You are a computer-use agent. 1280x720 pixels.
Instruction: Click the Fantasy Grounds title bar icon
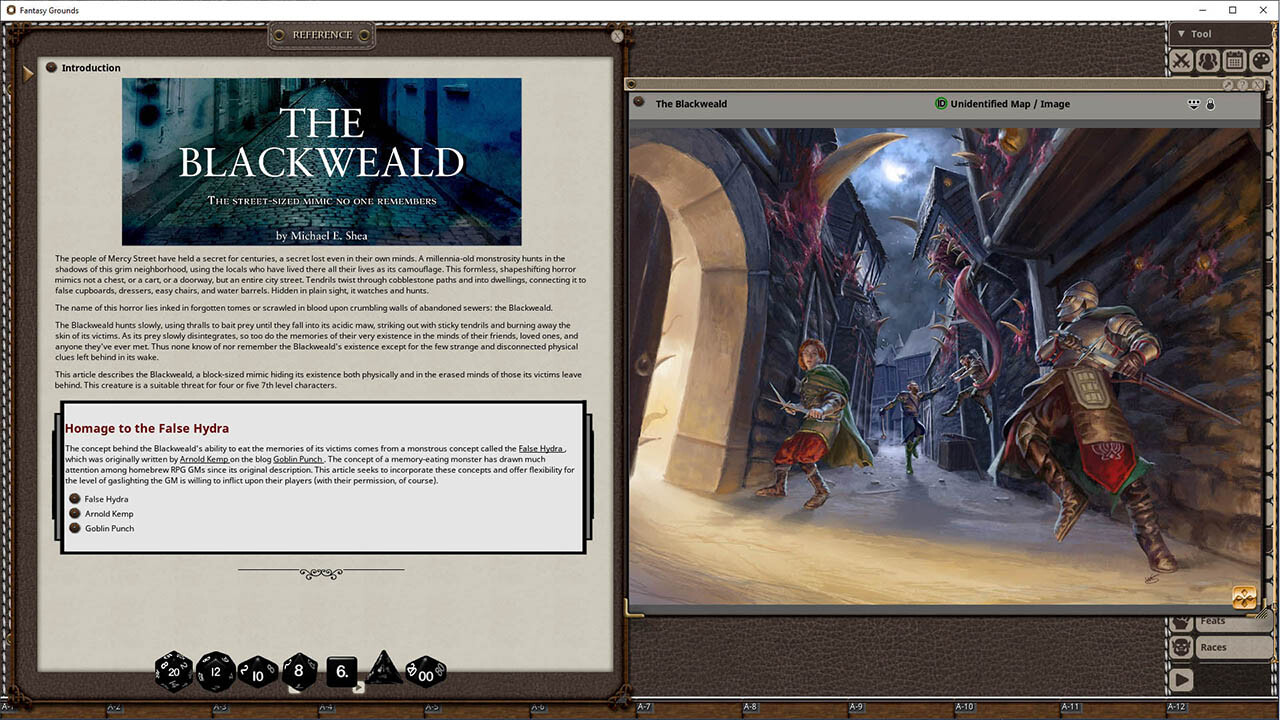coord(9,9)
